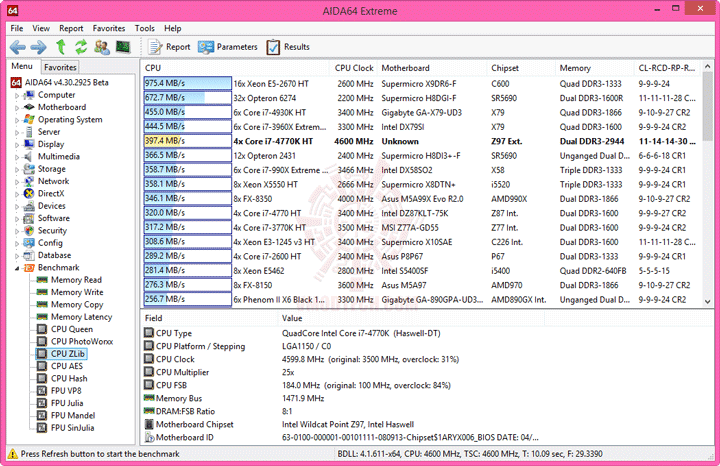Click the green Refresh icon
This screenshot has width=720, height=466.
coord(81,47)
